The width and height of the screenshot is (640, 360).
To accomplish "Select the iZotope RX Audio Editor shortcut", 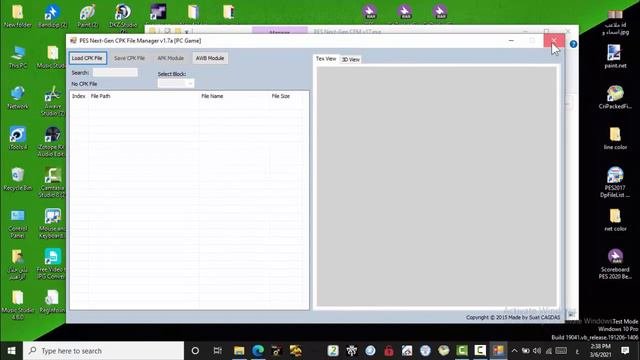I will click(x=52, y=142).
